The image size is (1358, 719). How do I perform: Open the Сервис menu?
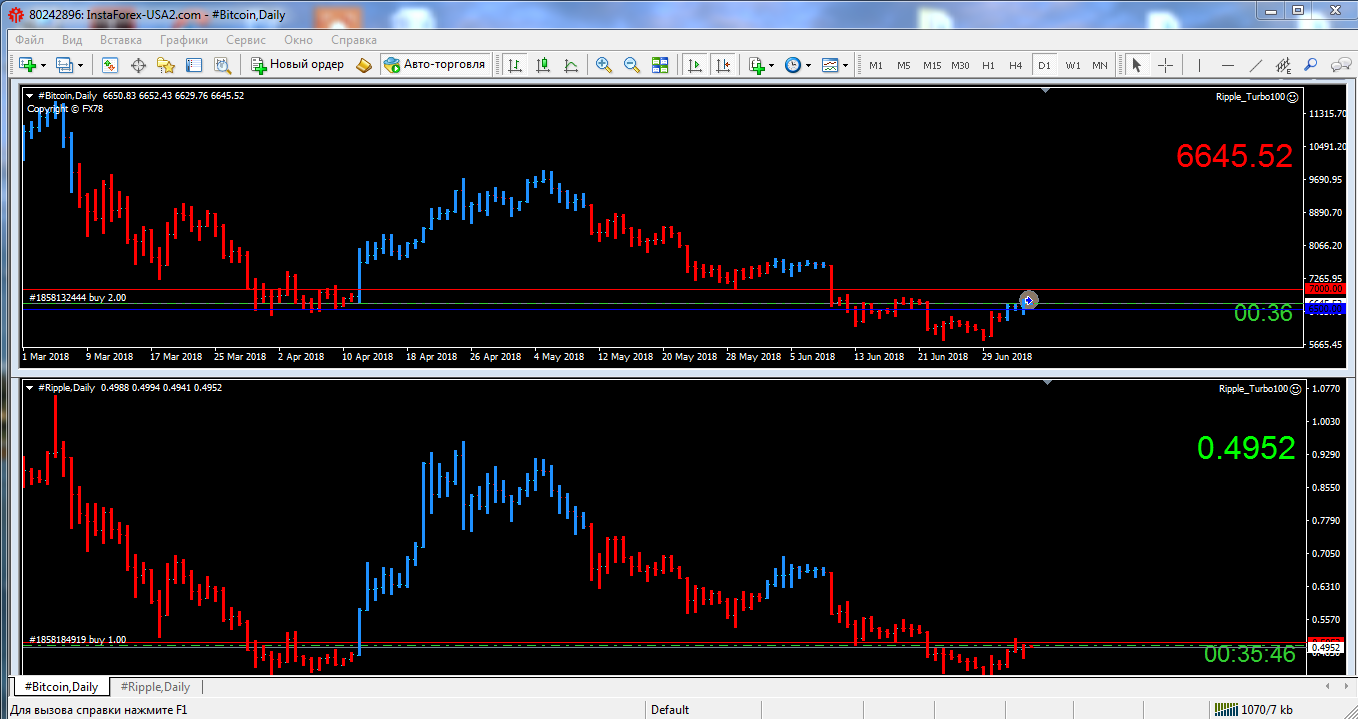[x=246, y=40]
